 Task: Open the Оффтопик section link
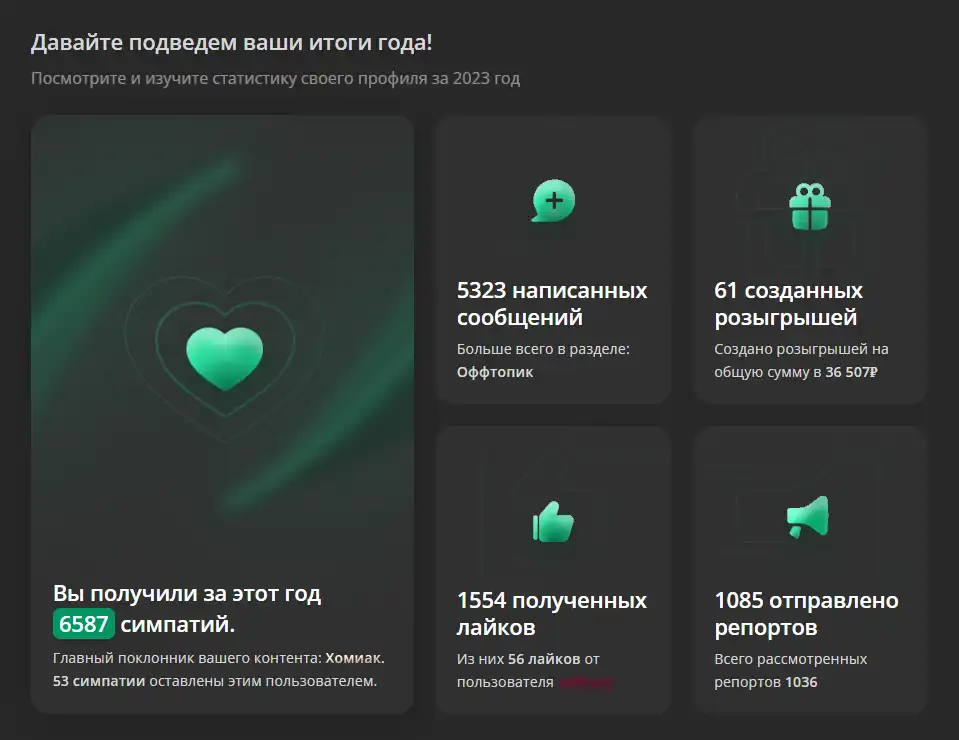pyautogui.click(x=495, y=372)
